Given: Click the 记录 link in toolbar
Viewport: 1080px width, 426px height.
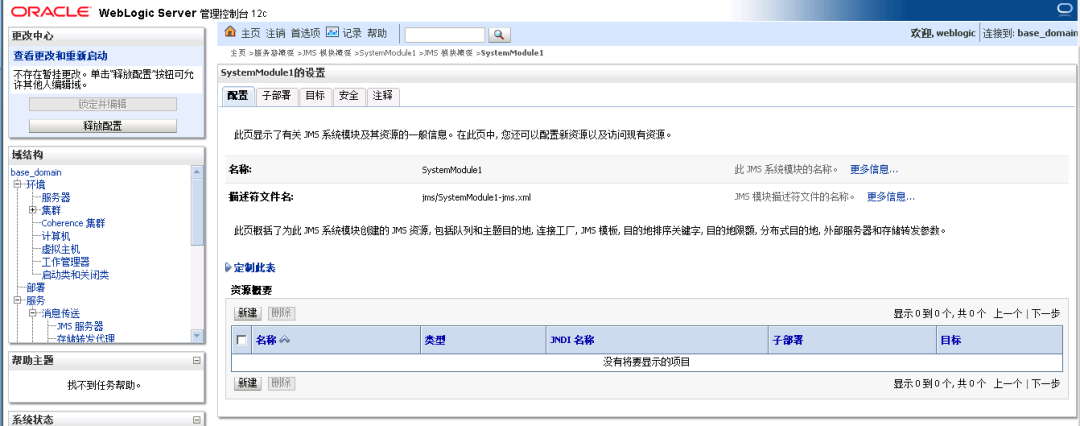Looking at the screenshot, I should tap(352, 33).
